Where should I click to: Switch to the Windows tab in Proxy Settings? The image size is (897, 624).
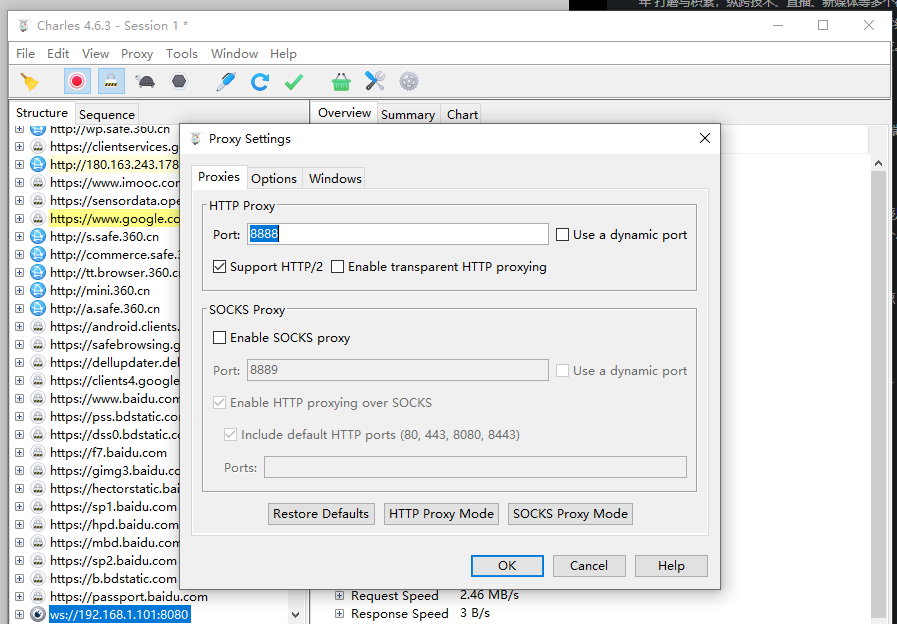pyautogui.click(x=335, y=178)
